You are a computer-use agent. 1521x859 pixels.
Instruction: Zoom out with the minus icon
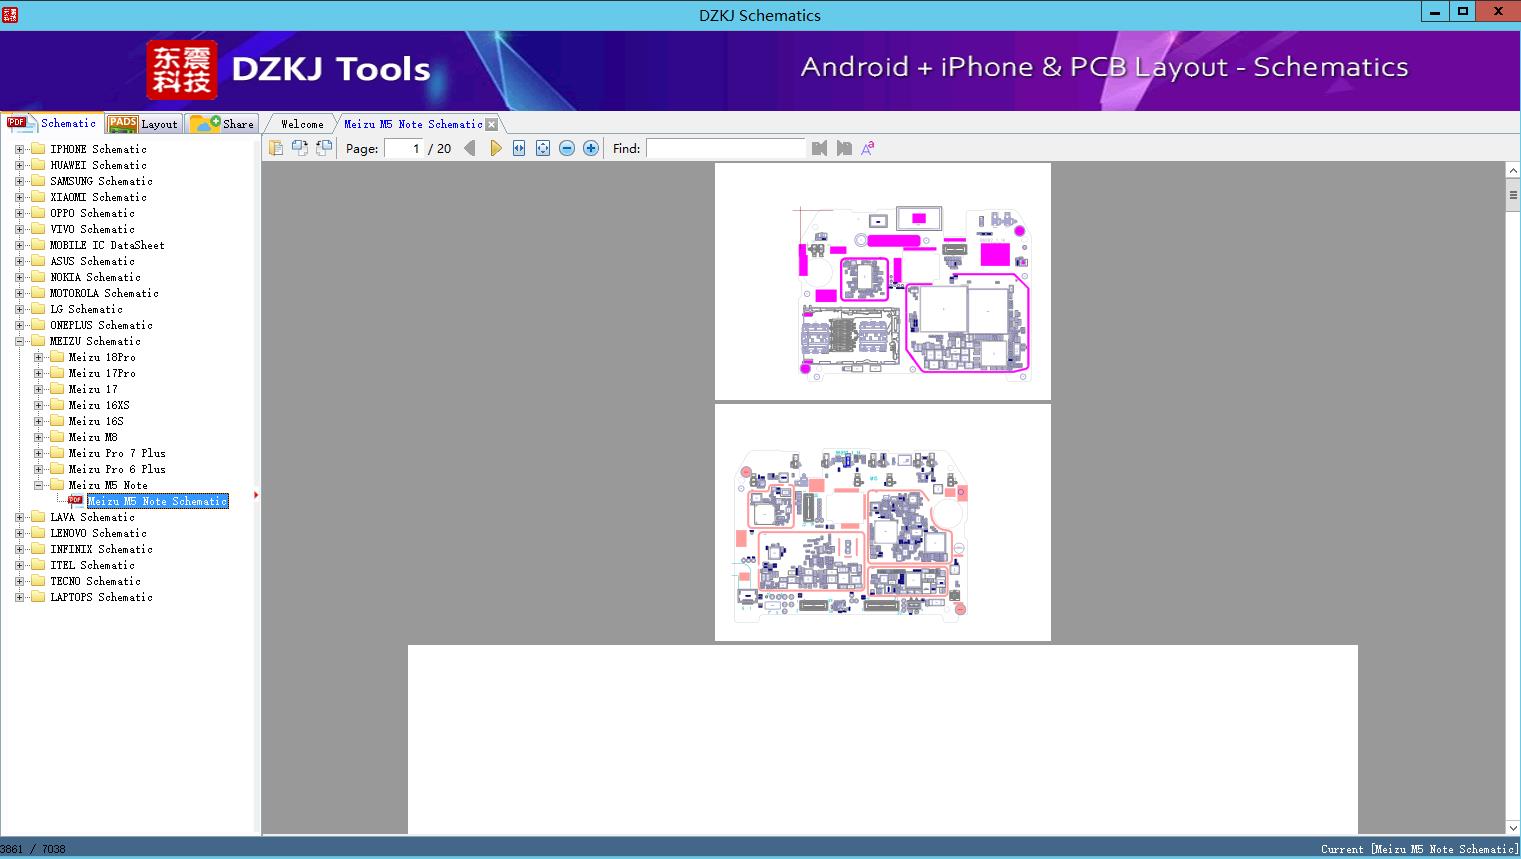pos(567,148)
